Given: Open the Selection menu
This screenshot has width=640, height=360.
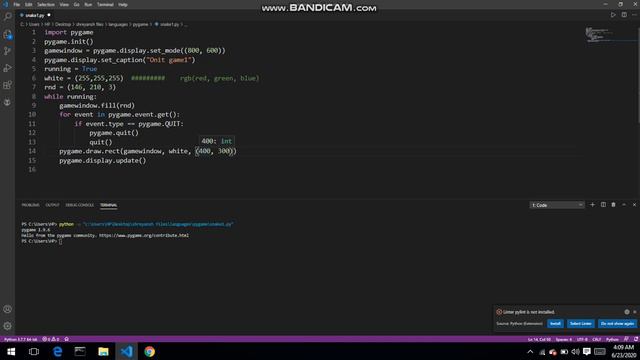Looking at the screenshot, I should coord(46,4).
